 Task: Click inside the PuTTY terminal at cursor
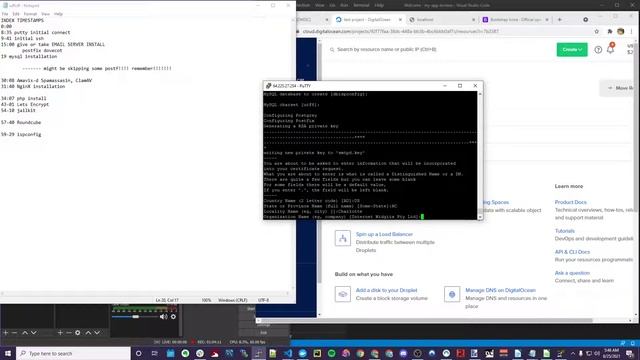[422, 217]
